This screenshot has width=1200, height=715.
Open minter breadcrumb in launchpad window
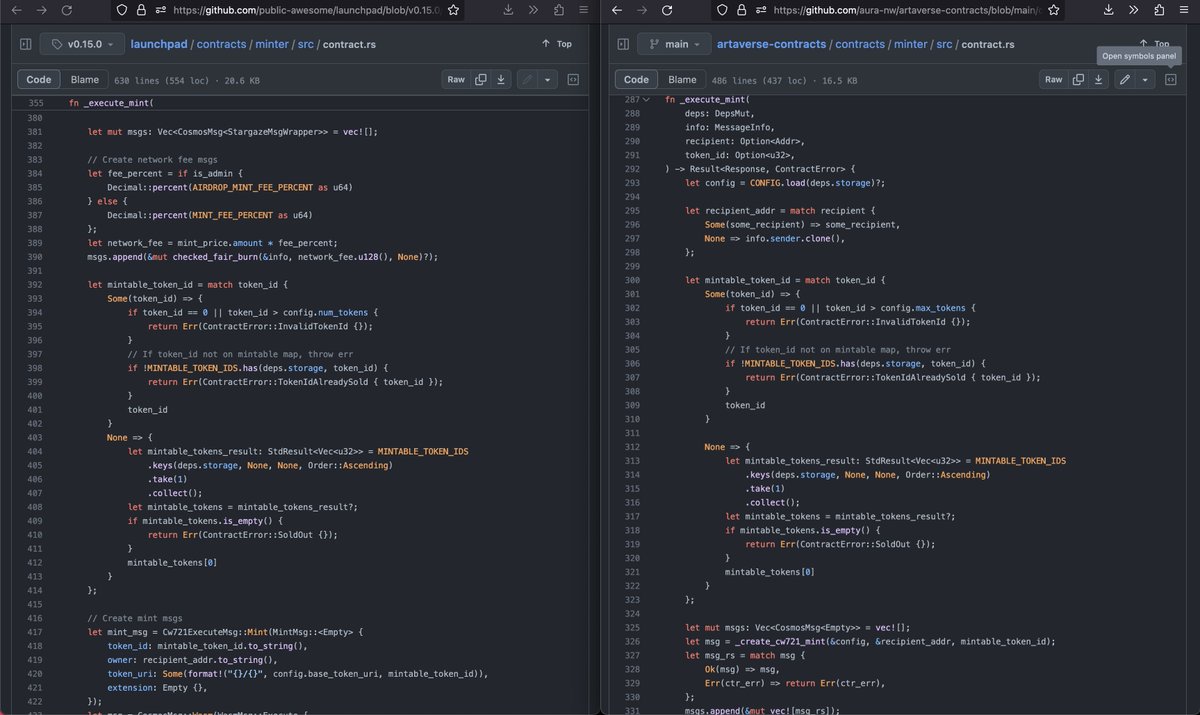tap(273, 44)
